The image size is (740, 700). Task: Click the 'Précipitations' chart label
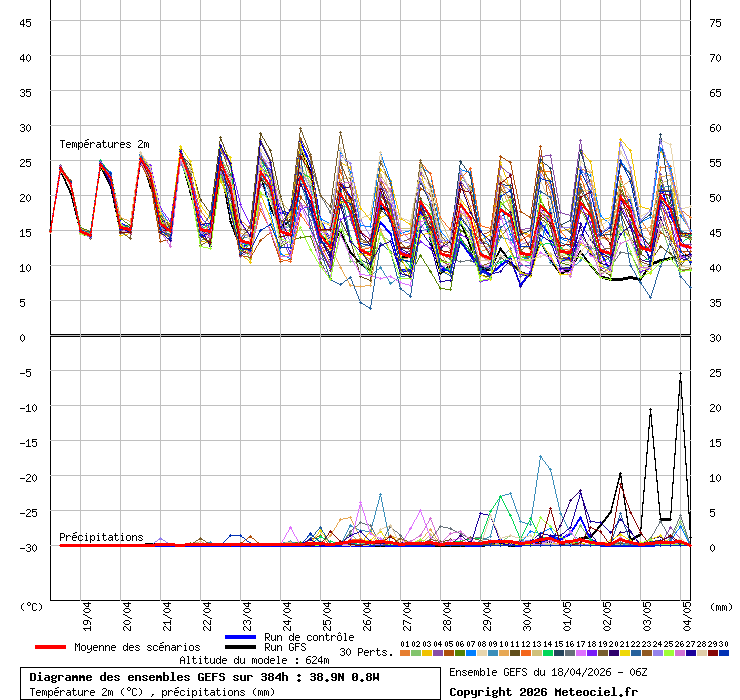[101, 537]
